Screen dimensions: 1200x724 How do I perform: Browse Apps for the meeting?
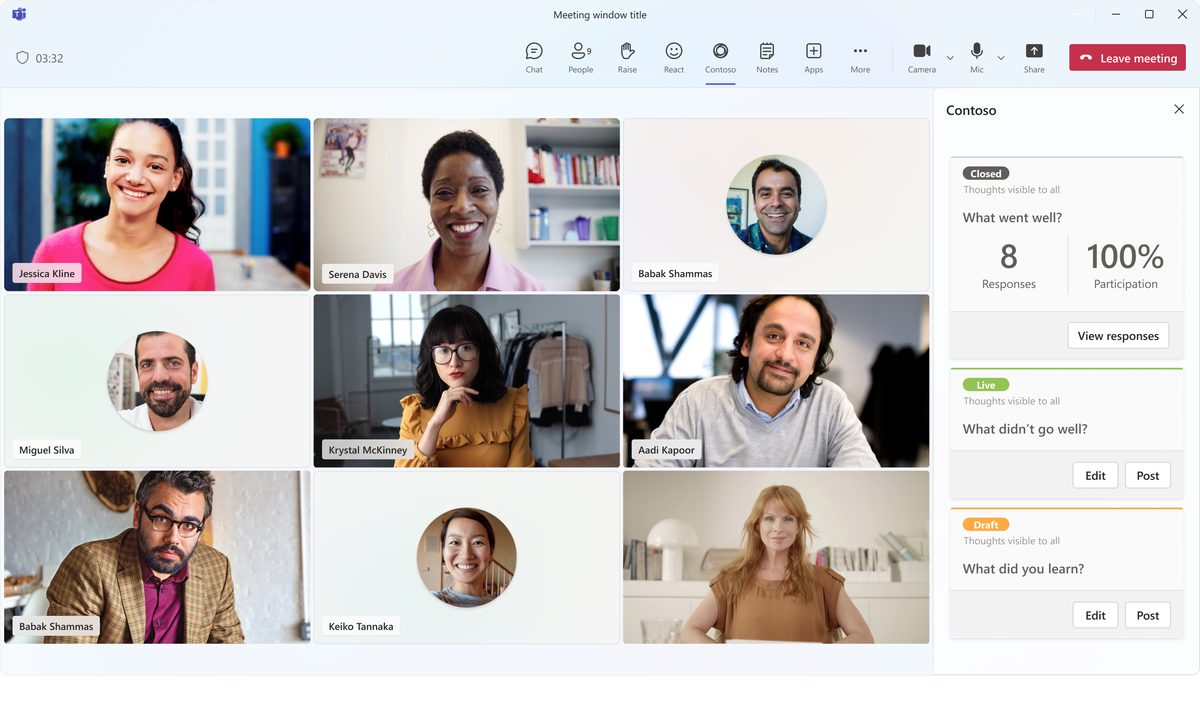813,57
